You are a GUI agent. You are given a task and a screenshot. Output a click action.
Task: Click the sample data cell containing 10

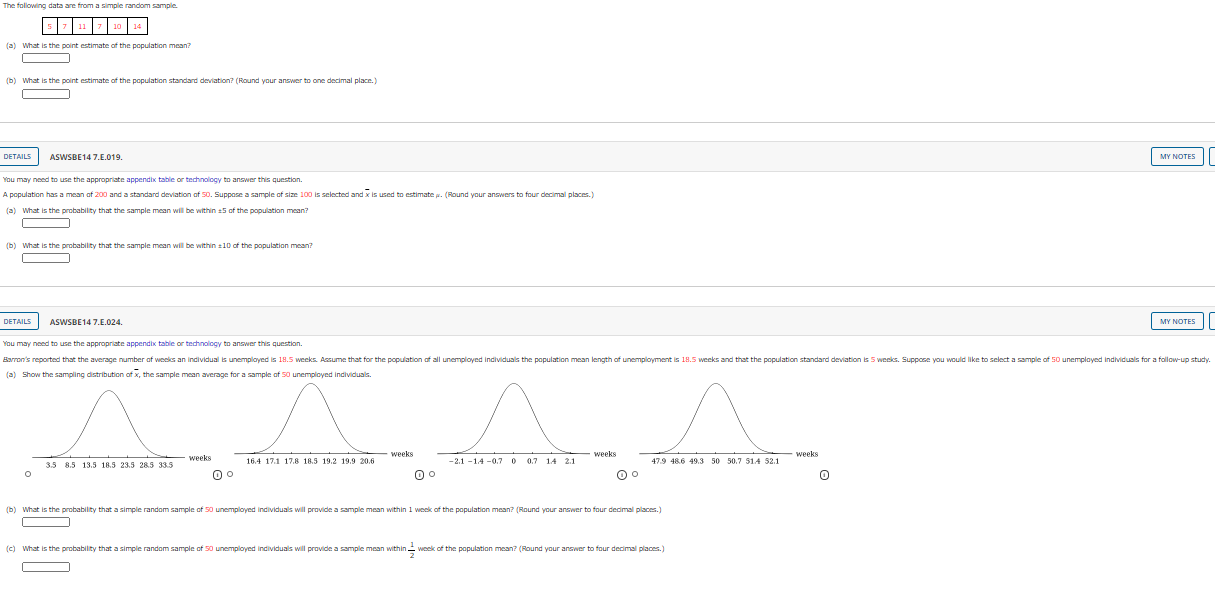pyautogui.click(x=117, y=25)
